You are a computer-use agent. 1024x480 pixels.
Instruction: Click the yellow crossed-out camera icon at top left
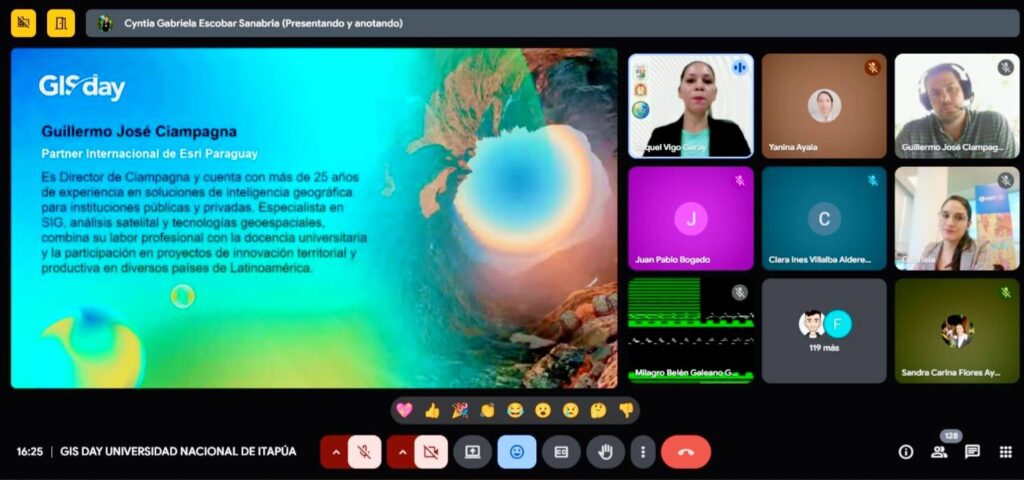tap(23, 22)
